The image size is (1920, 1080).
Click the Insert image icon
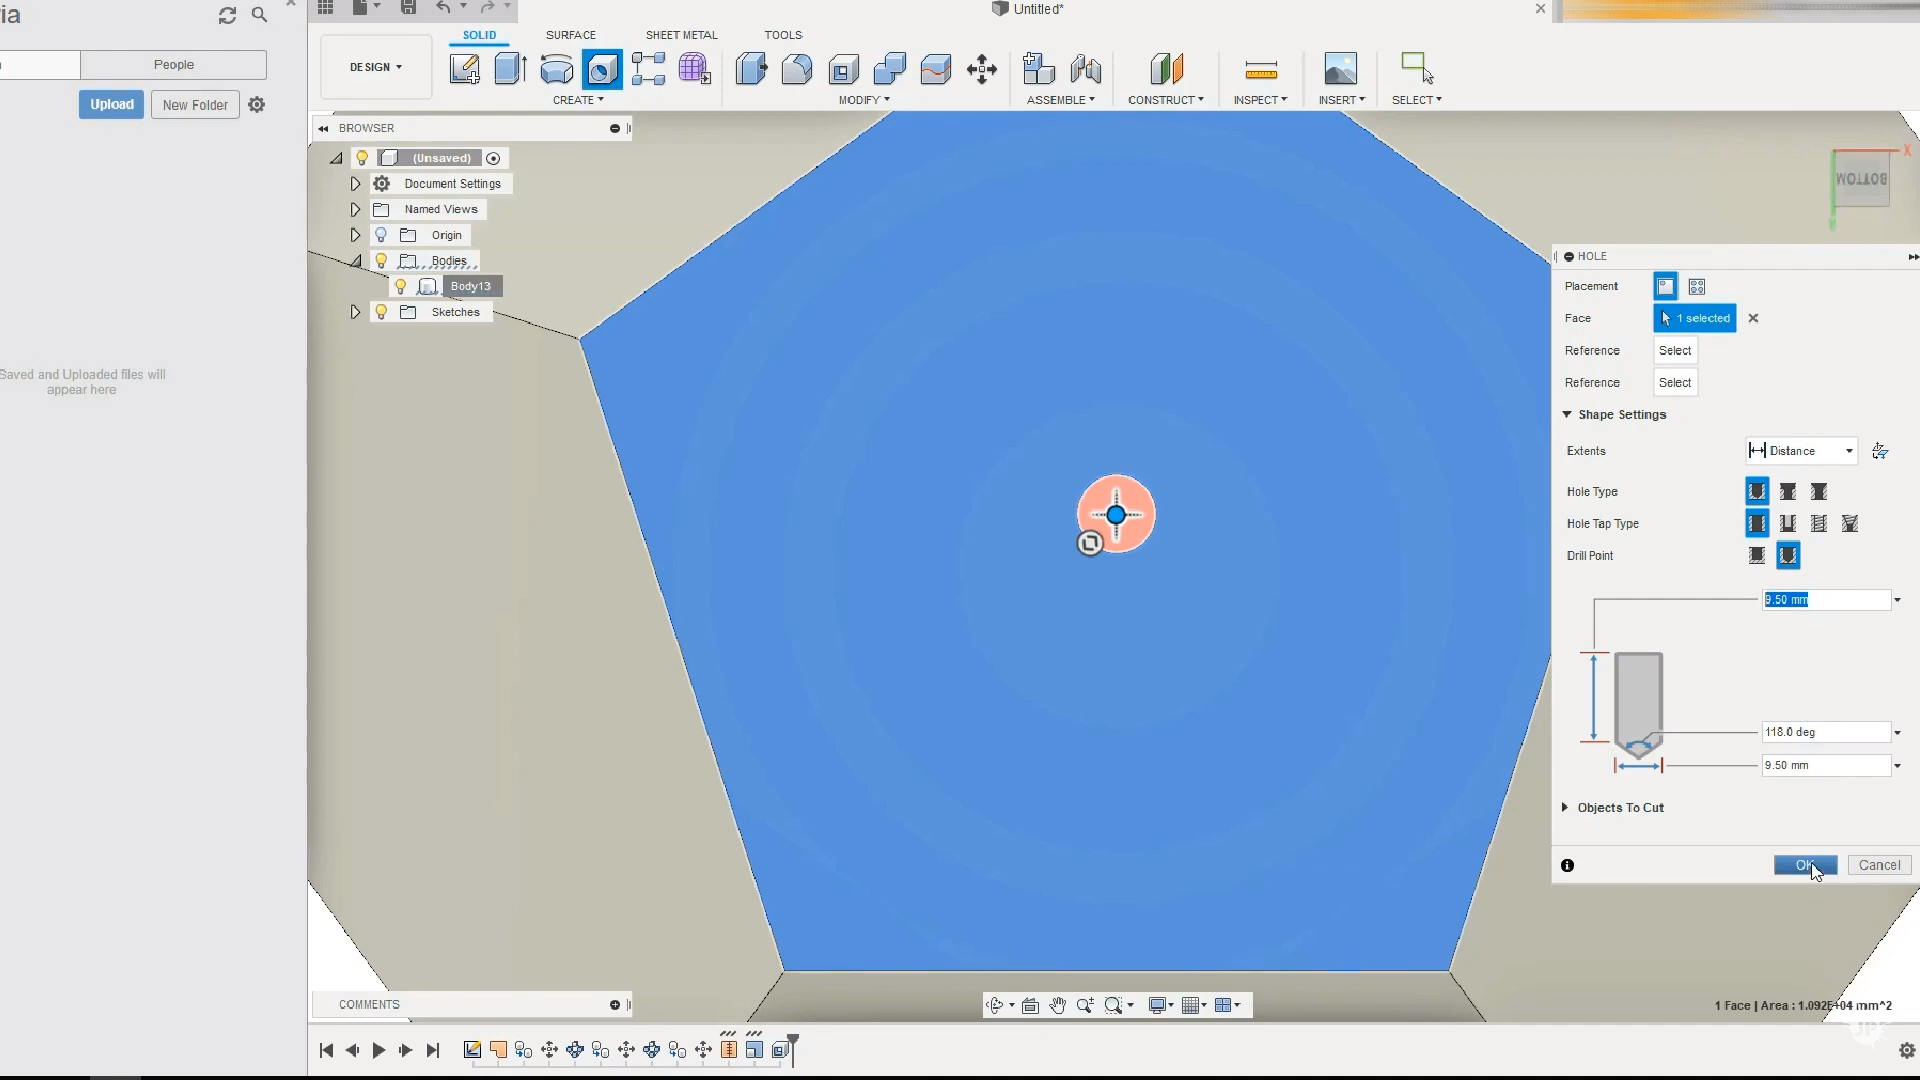(x=1340, y=69)
